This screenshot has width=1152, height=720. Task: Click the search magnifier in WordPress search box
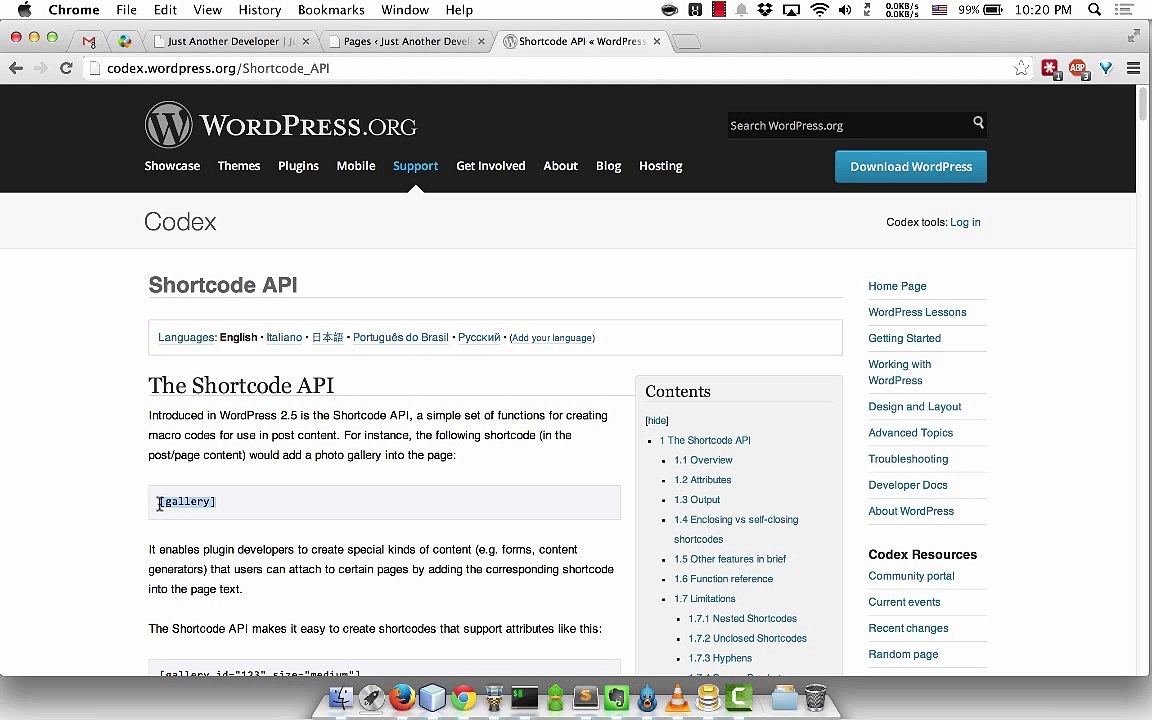tap(978, 123)
